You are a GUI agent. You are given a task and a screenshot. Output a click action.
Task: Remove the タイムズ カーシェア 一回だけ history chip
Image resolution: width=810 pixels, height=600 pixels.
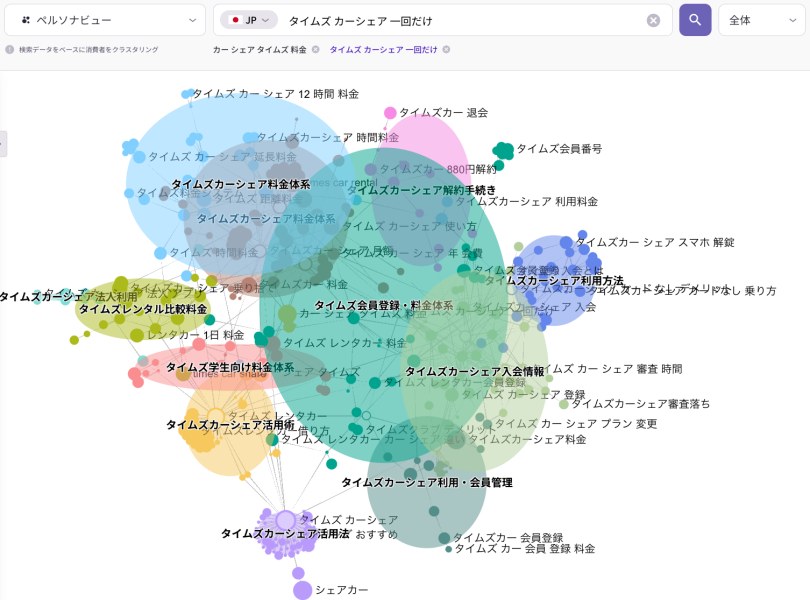pos(446,50)
